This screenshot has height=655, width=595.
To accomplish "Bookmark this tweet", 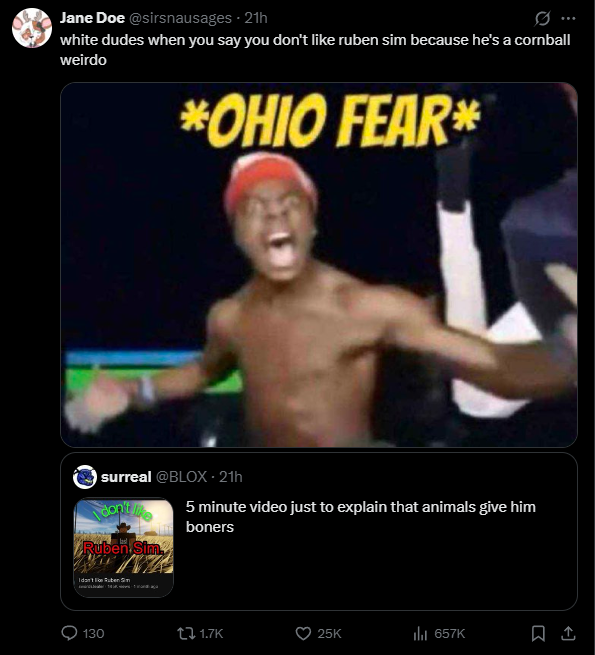I will click(538, 634).
